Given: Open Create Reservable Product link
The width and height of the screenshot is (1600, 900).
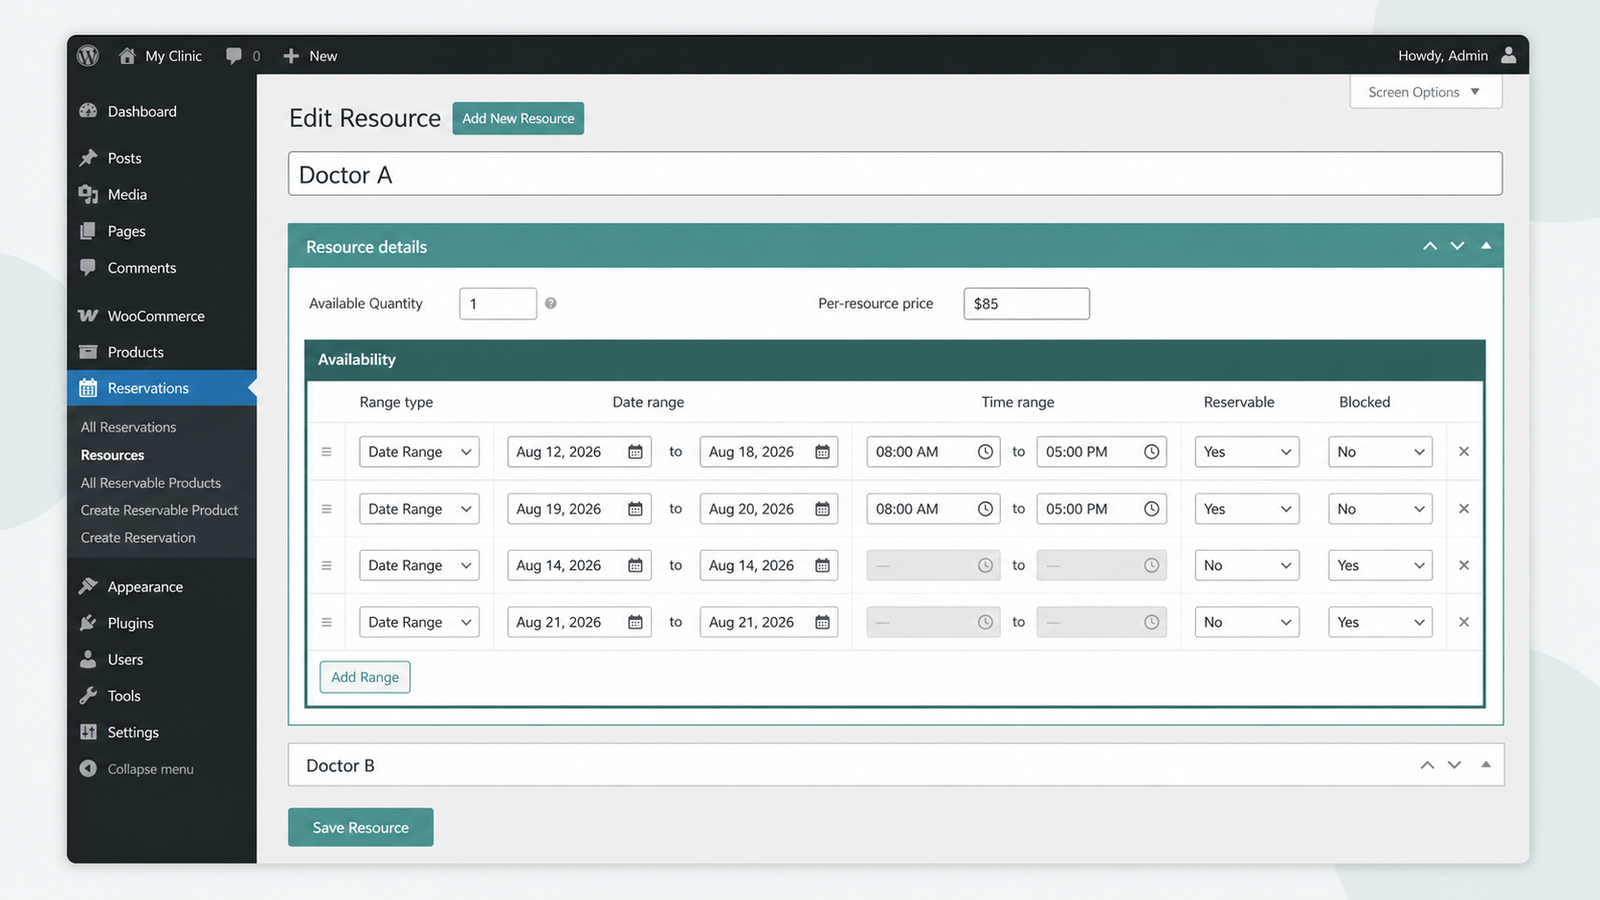Looking at the screenshot, I should [160, 510].
